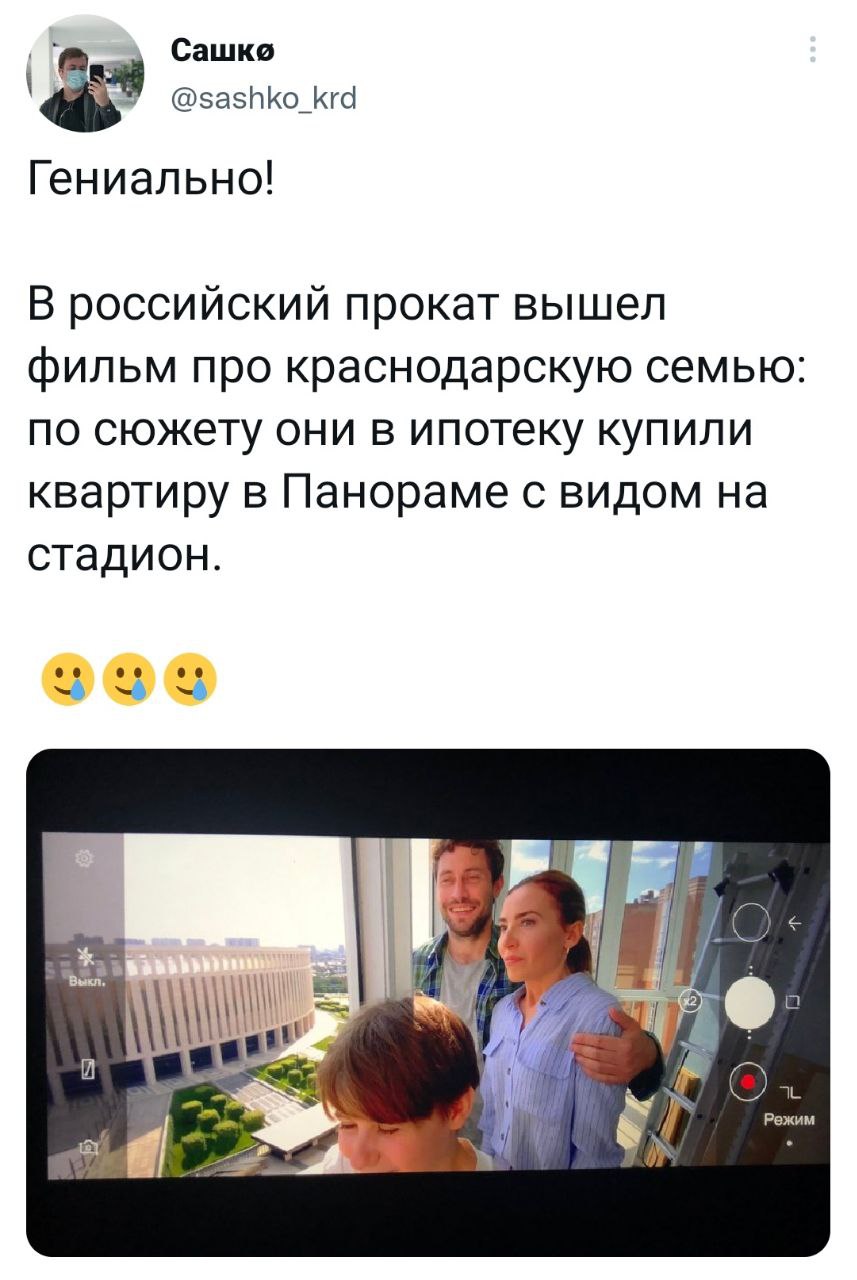
Task: Open the gallery preview circle
Action: [x=752, y=923]
